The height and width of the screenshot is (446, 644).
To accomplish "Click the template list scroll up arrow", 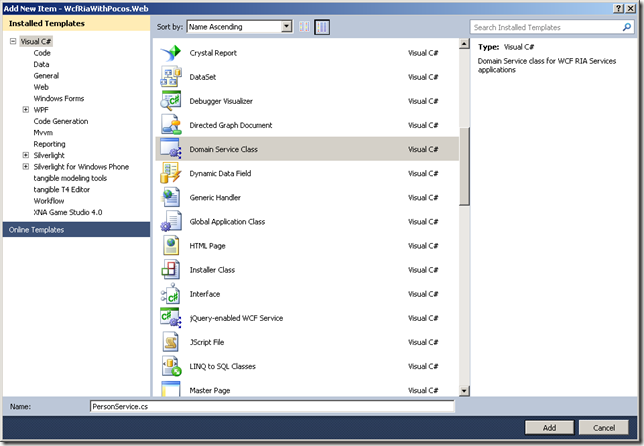I will 464,44.
